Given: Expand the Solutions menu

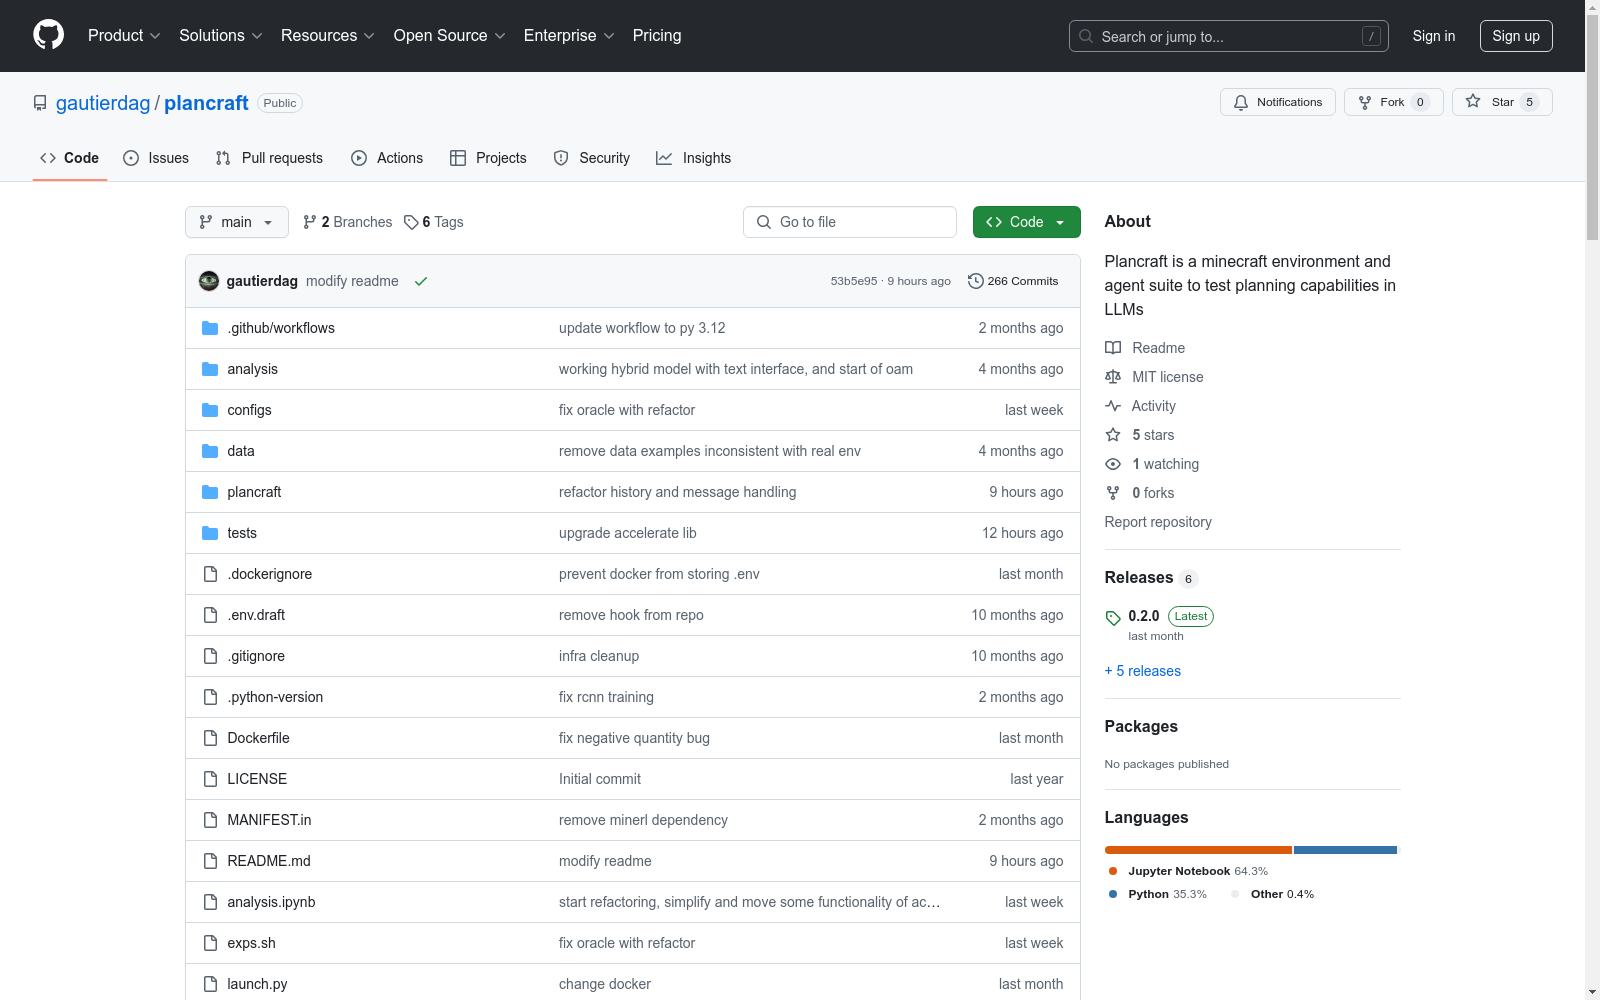Looking at the screenshot, I should [x=221, y=36].
